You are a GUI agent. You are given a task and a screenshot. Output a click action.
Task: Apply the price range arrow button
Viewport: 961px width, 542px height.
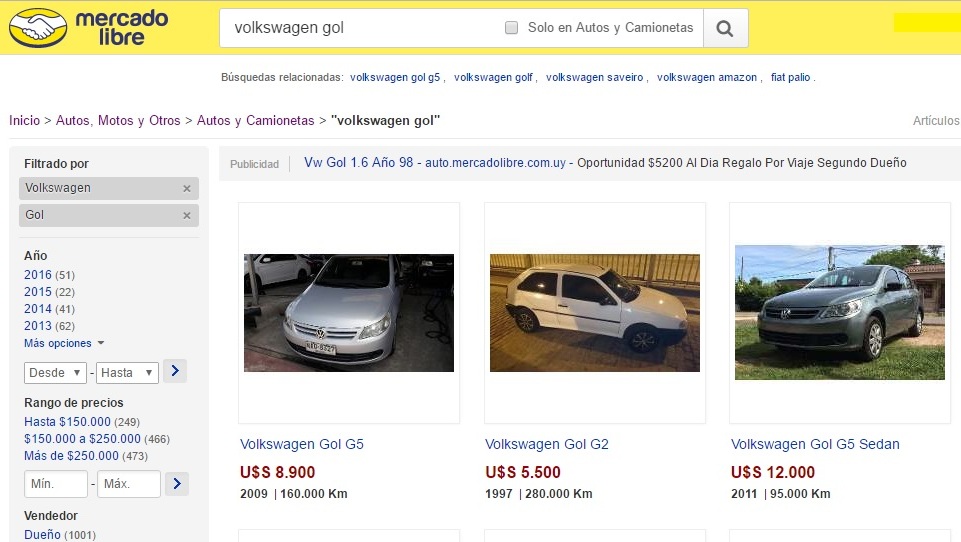coord(177,484)
